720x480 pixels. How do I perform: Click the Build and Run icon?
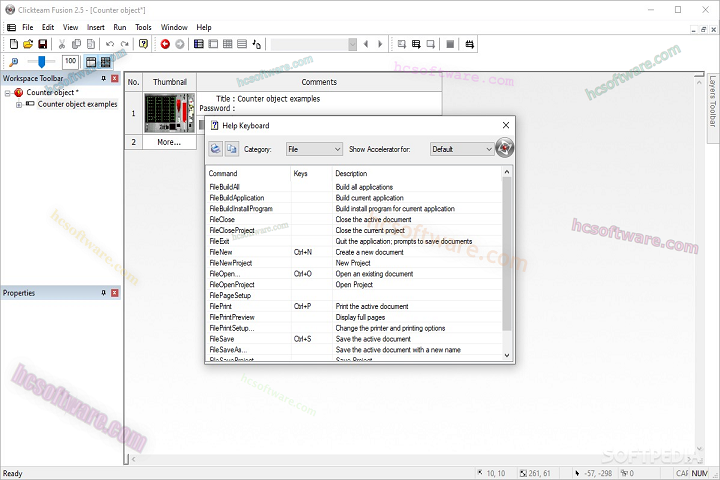click(x=469, y=44)
